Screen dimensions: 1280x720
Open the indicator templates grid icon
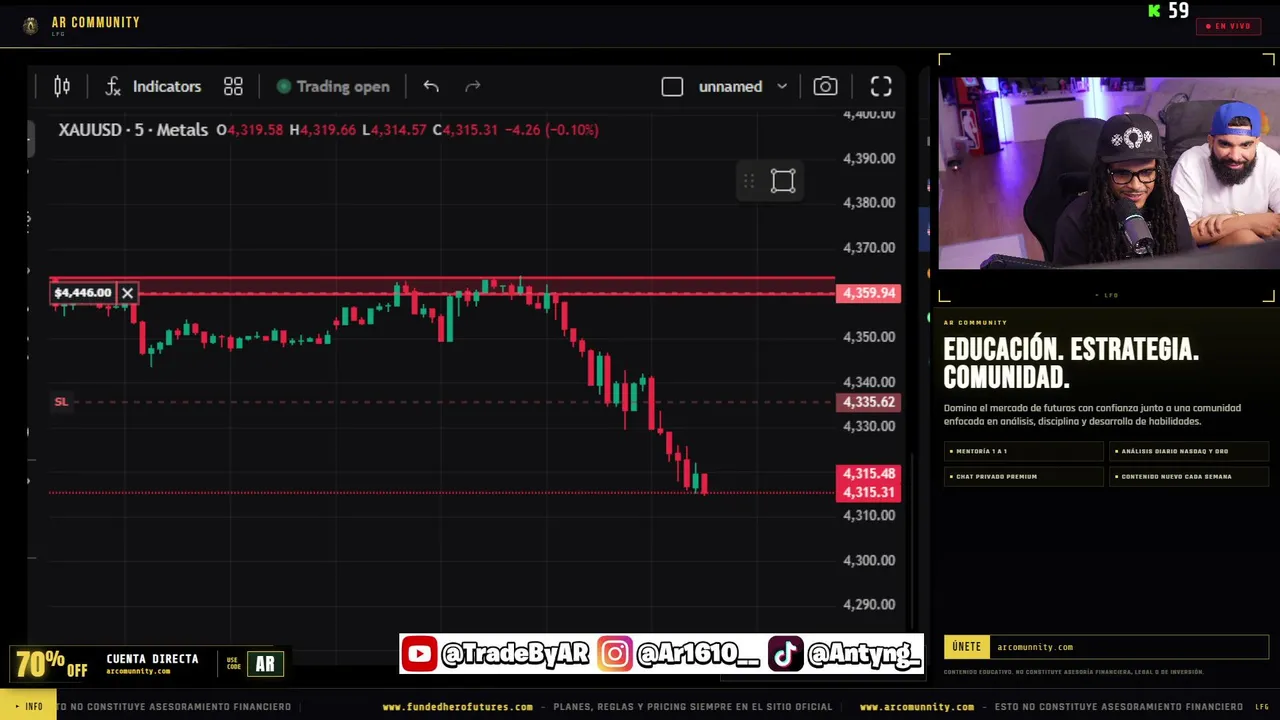233,87
